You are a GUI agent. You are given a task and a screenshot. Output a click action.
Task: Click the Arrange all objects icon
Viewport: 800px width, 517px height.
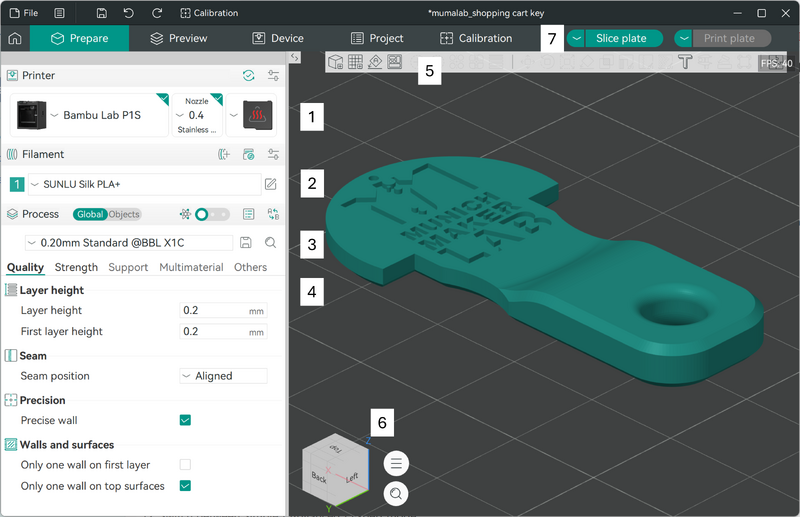click(x=395, y=62)
